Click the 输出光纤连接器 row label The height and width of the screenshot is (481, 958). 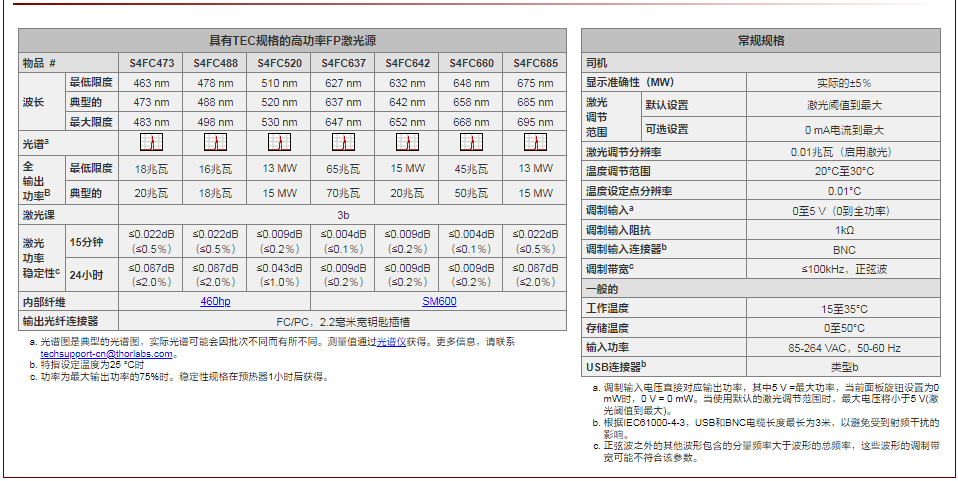pyautogui.click(x=61, y=321)
